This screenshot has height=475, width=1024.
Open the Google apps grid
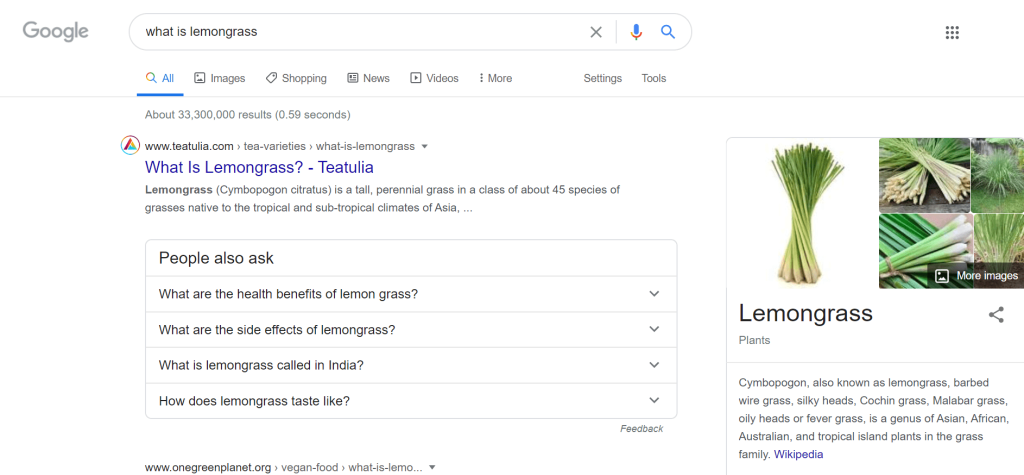952,32
